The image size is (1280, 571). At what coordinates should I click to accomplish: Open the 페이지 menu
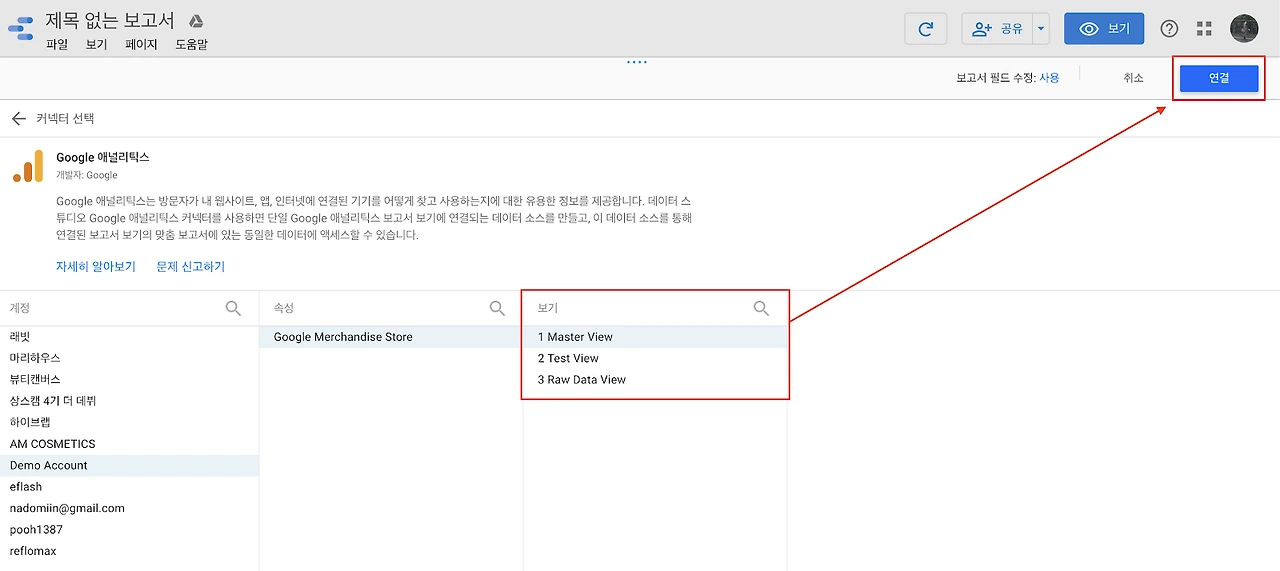point(141,45)
